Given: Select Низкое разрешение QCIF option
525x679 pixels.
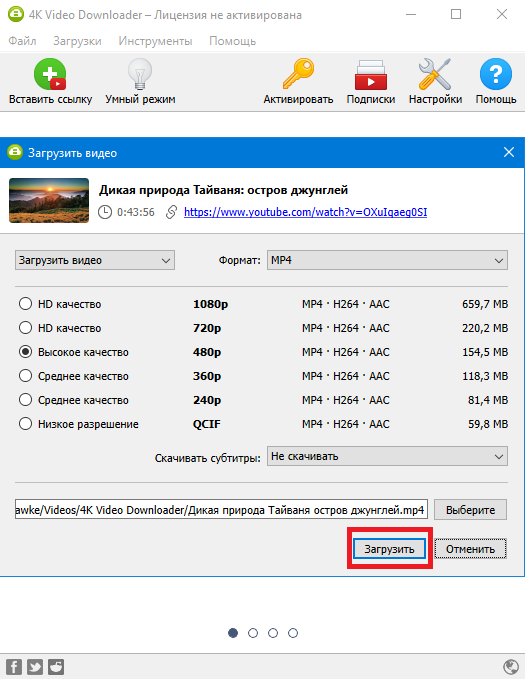Looking at the screenshot, I should 26,424.
